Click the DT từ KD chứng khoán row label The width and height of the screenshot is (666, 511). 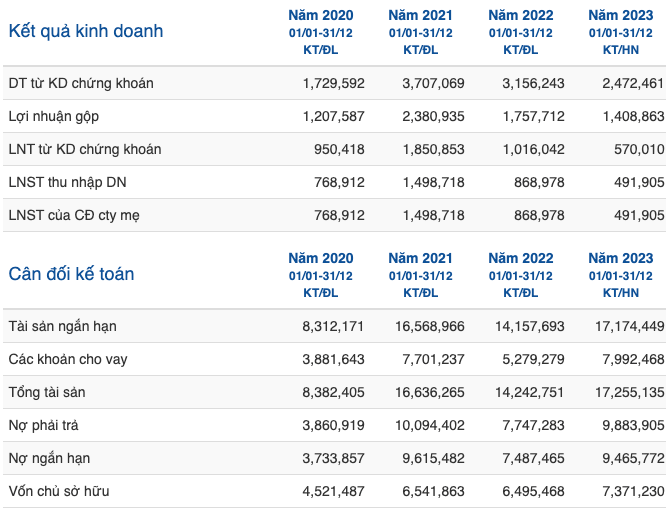click(81, 83)
